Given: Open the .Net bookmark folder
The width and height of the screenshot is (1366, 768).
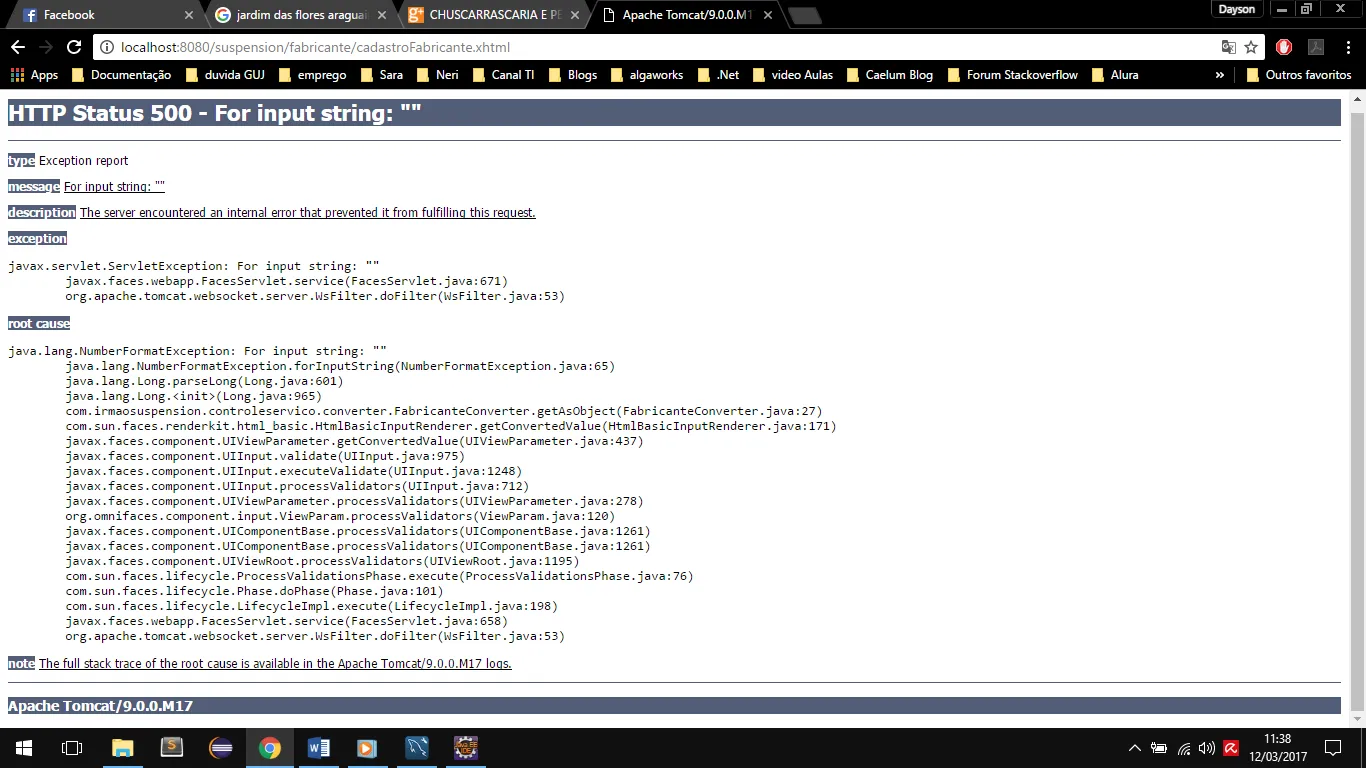Looking at the screenshot, I should (x=718, y=75).
